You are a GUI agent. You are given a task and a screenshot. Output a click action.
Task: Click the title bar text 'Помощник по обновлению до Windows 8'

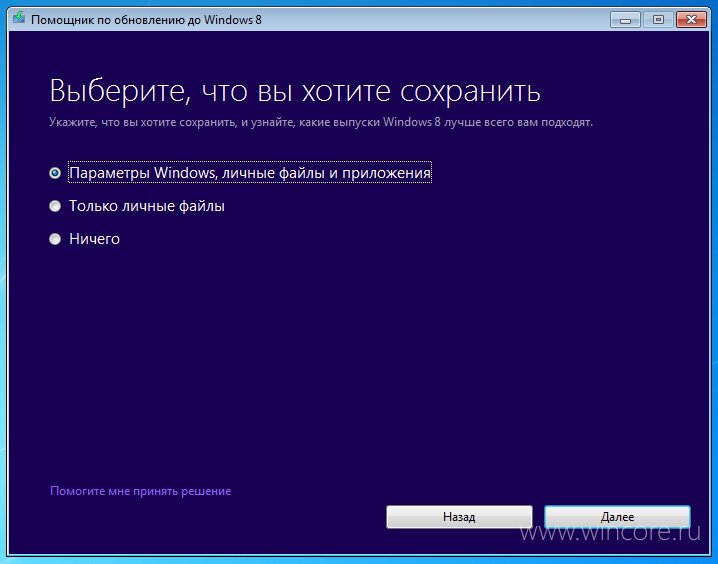coord(147,20)
